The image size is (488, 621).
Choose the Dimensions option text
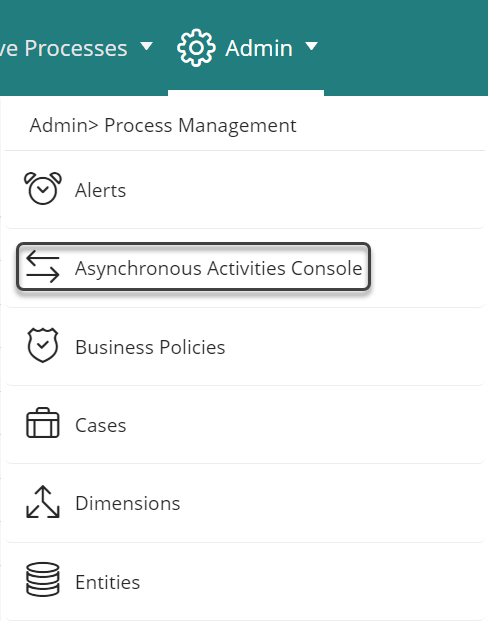point(128,503)
